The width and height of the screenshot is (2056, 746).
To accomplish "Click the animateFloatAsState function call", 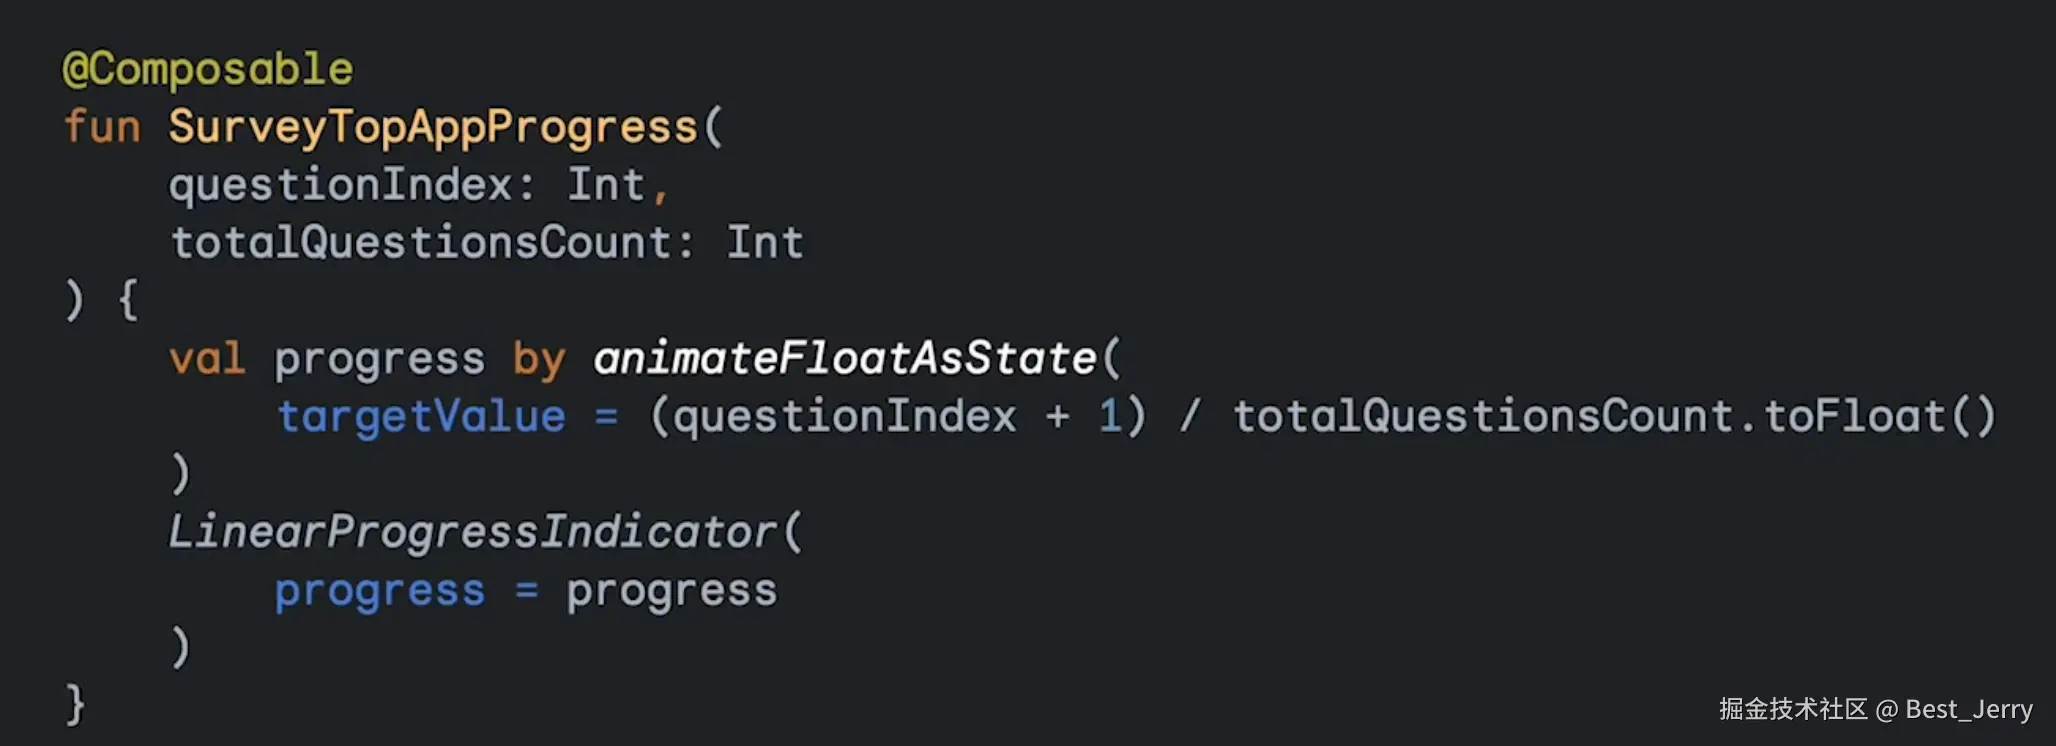I will click(845, 359).
